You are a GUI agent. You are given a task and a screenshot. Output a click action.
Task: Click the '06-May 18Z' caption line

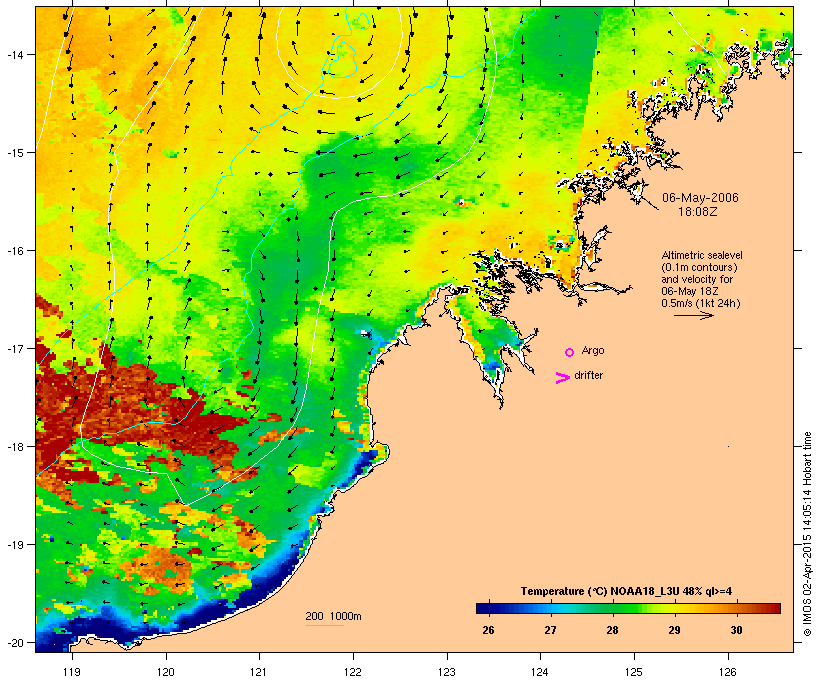coord(690,291)
